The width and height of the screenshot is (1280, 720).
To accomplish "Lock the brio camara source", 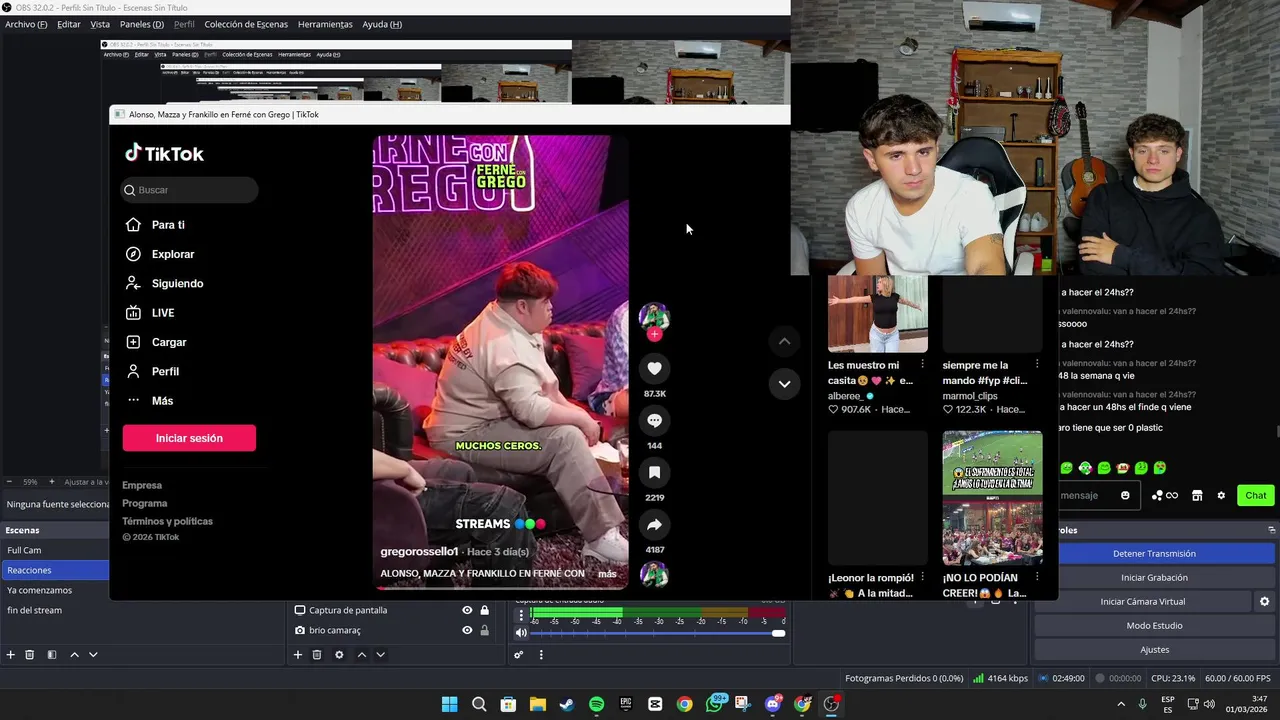I will [x=484, y=630].
